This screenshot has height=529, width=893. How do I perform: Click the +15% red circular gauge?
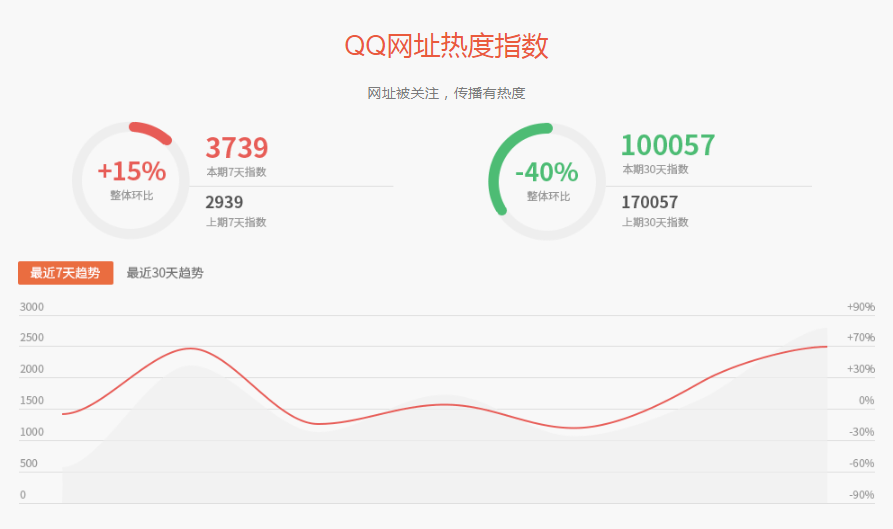click(130, 180)
